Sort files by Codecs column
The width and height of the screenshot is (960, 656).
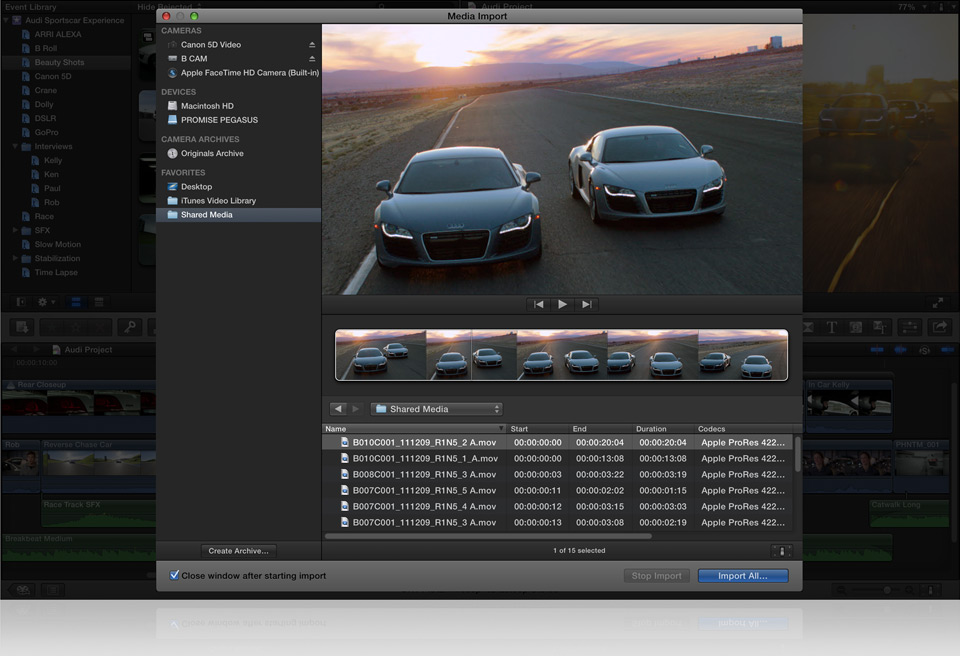pyautogui.click(x=744, y=429)
